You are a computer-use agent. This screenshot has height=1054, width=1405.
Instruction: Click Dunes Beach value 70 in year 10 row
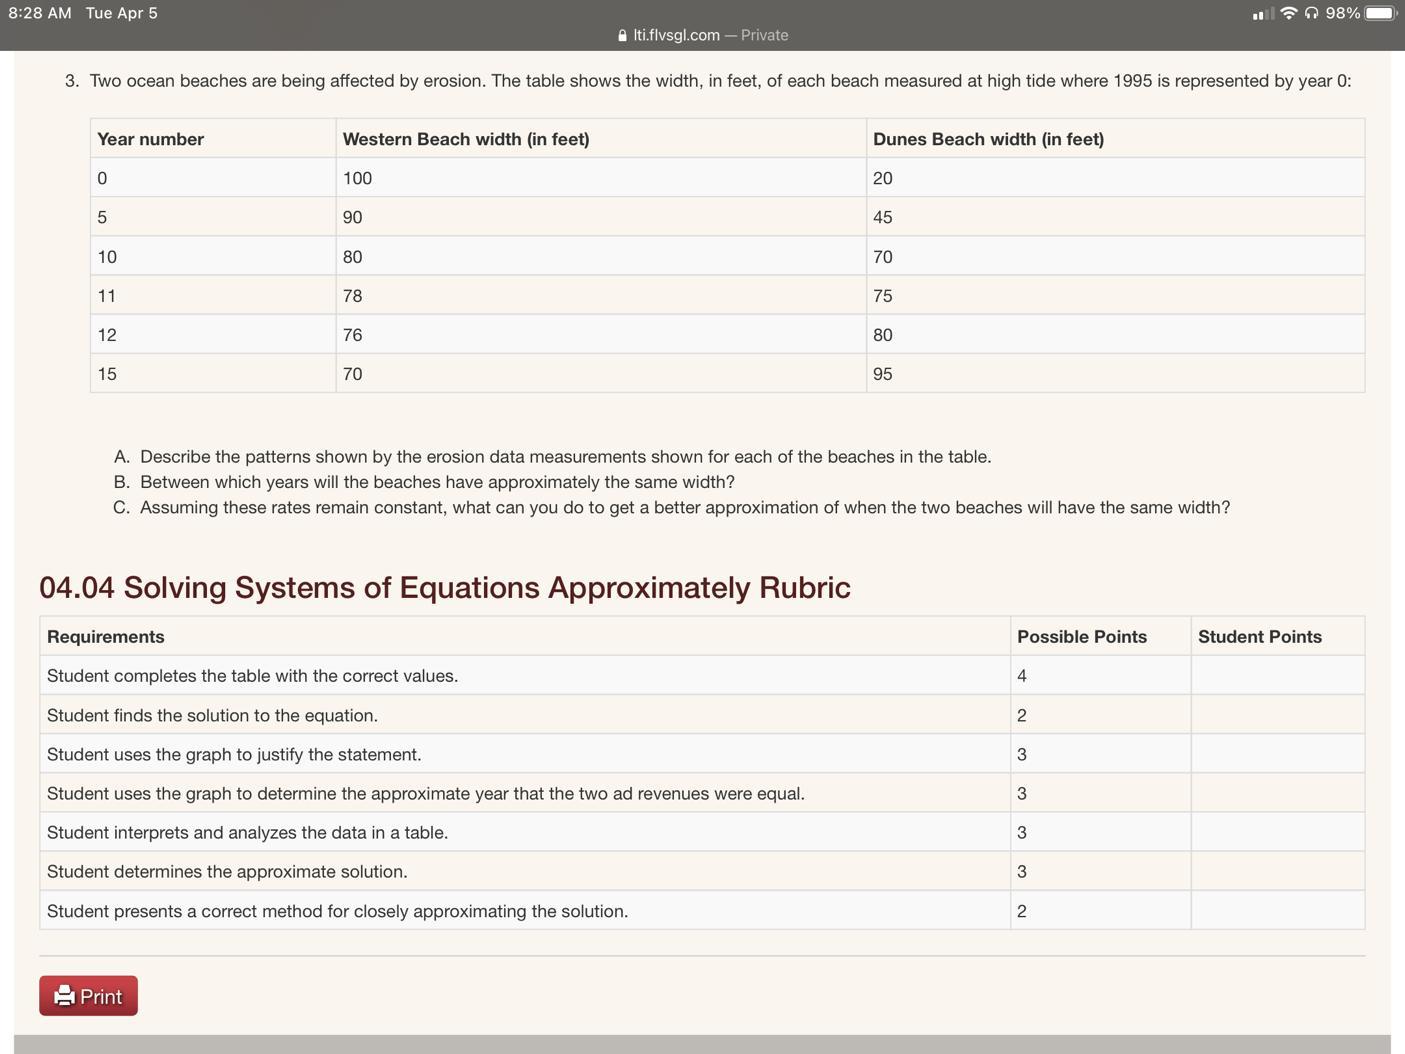tap(882, 257)
